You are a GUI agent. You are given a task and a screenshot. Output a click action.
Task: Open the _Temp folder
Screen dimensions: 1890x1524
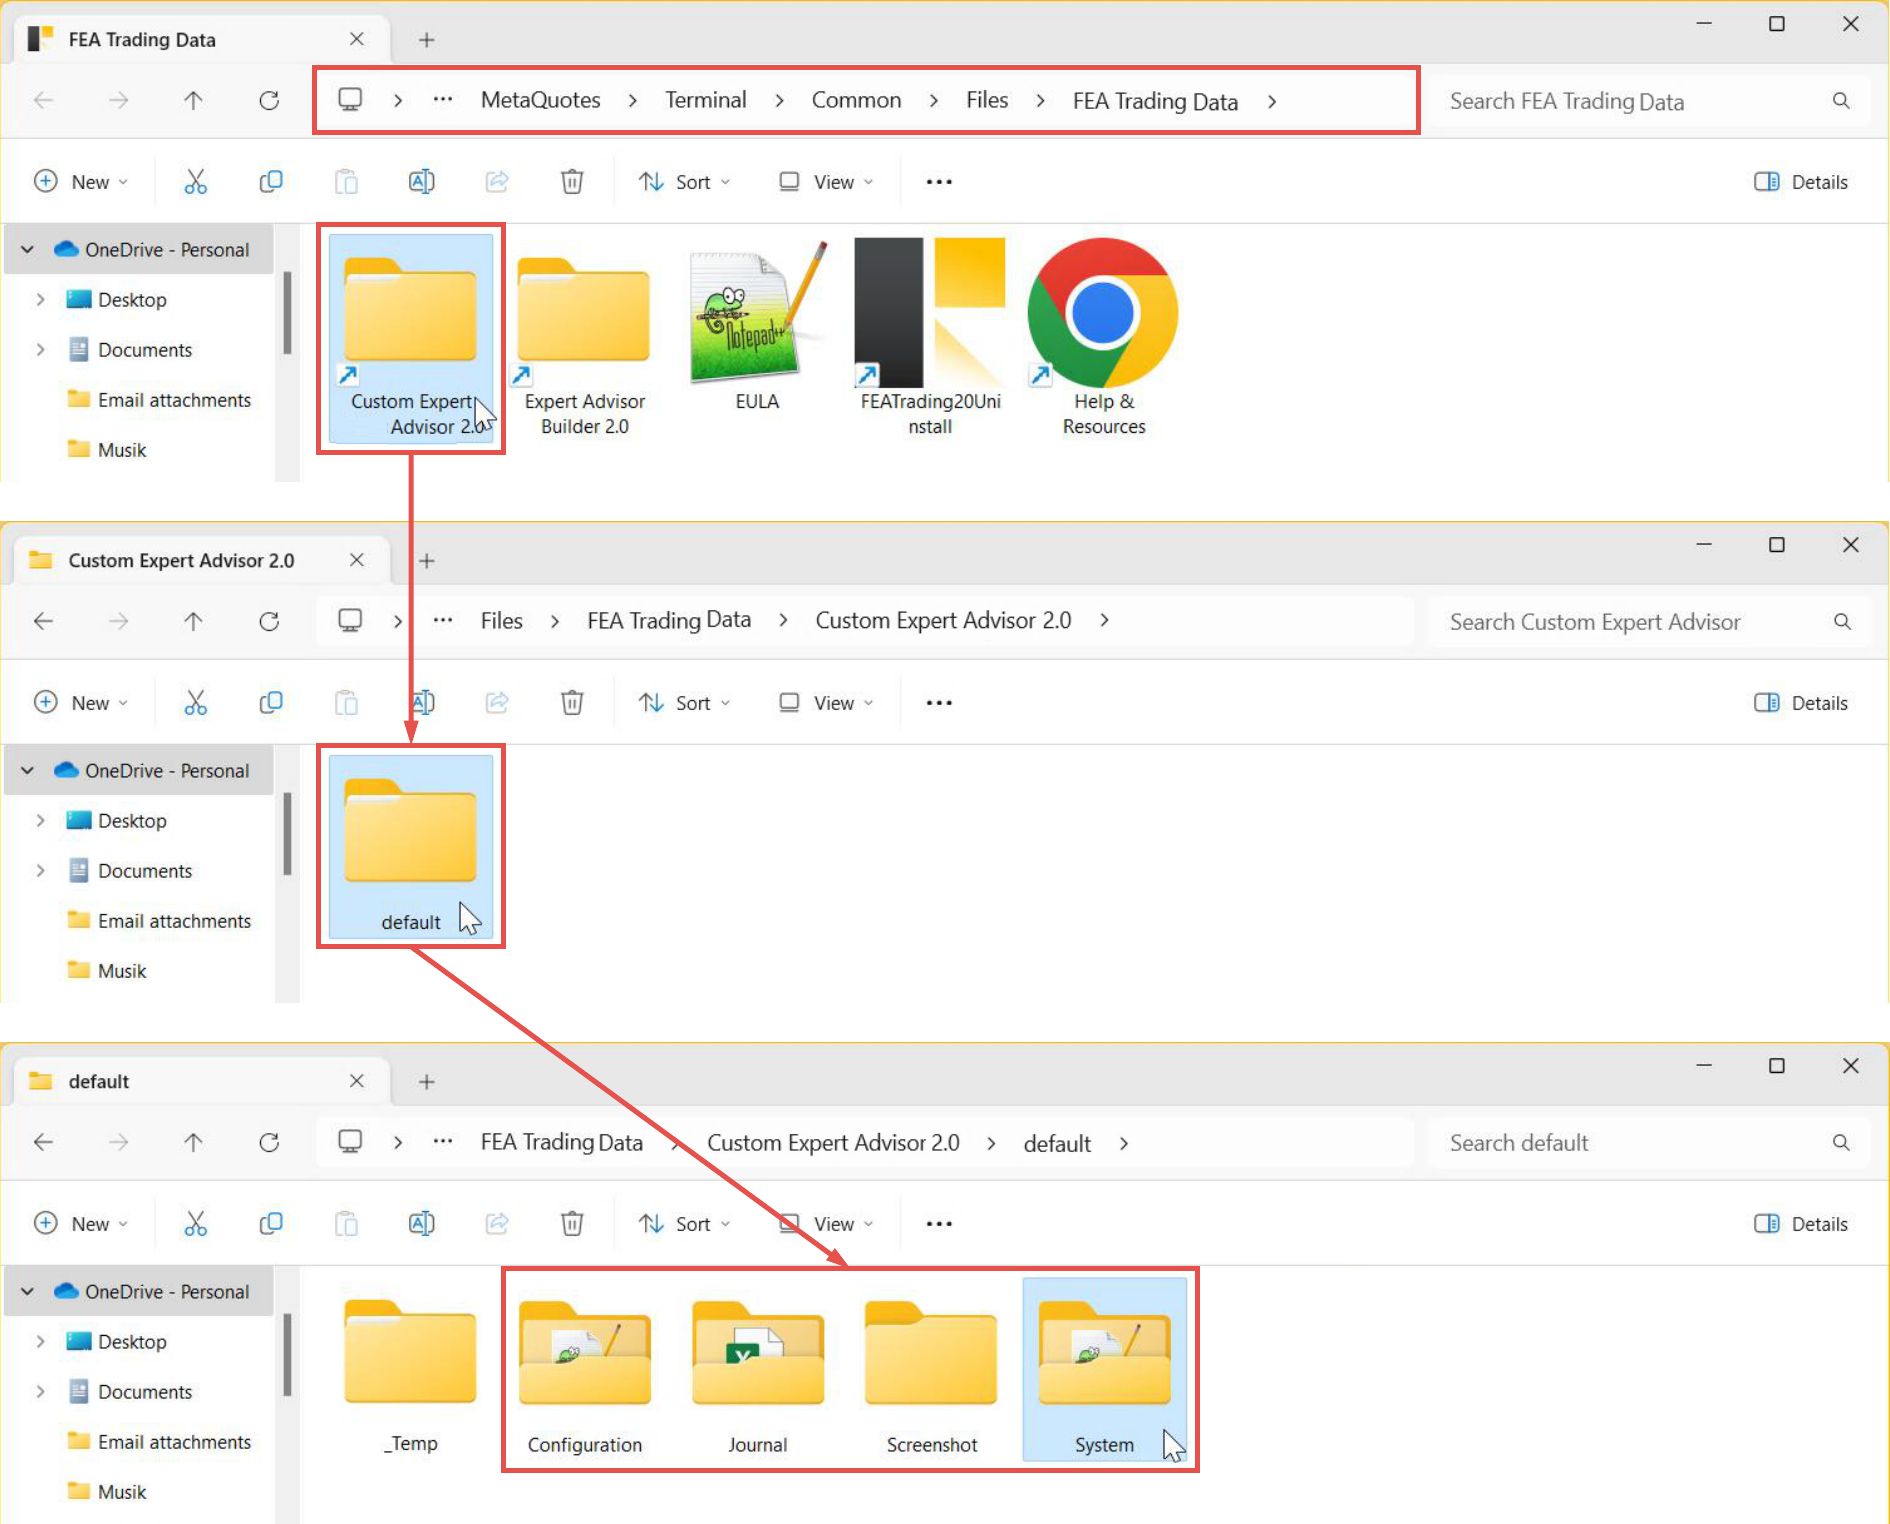411,1376
